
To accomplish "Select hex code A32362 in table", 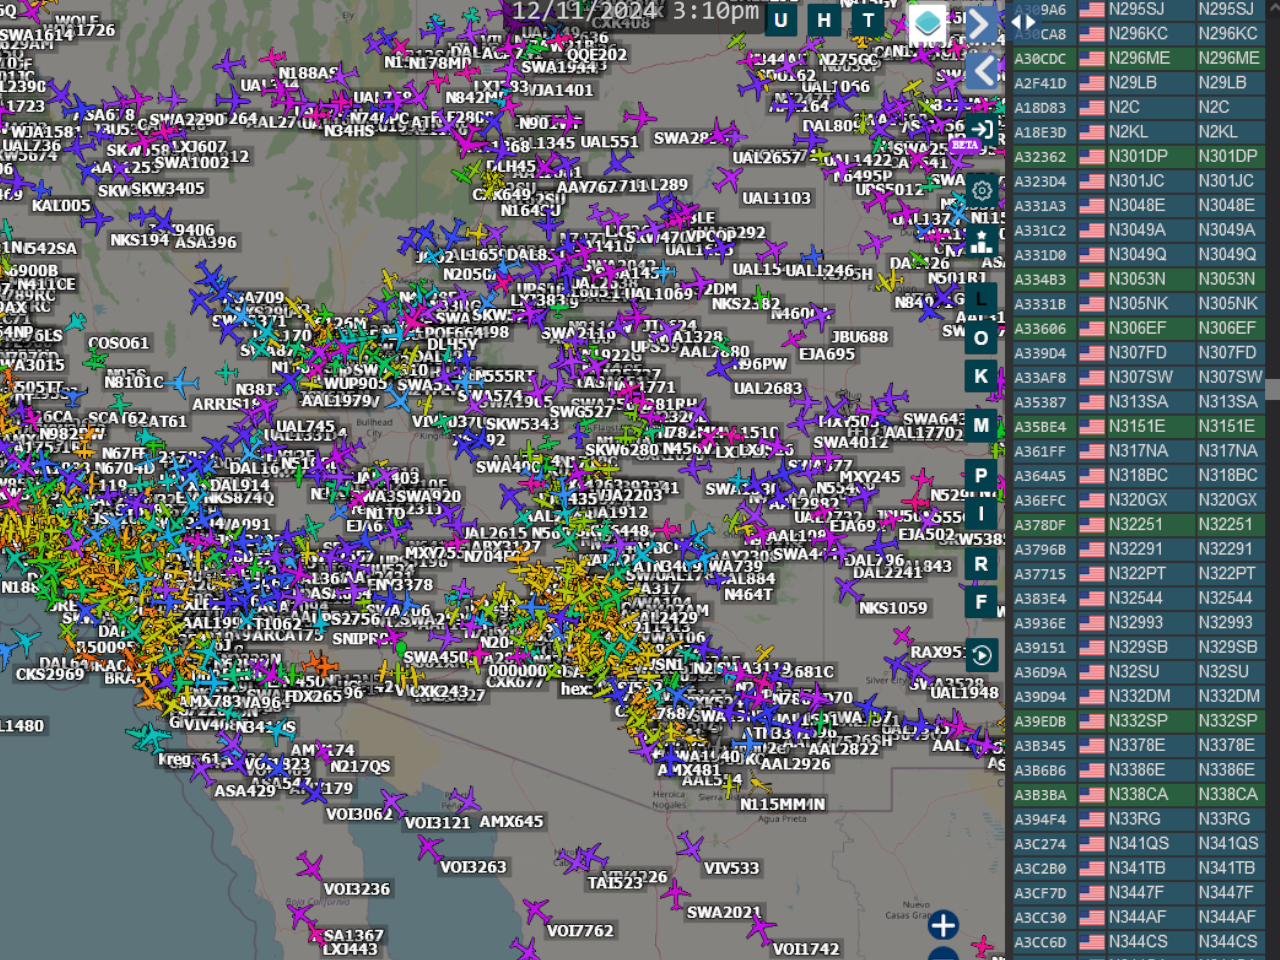I will pyautogui.click(x=1041, y=157).
